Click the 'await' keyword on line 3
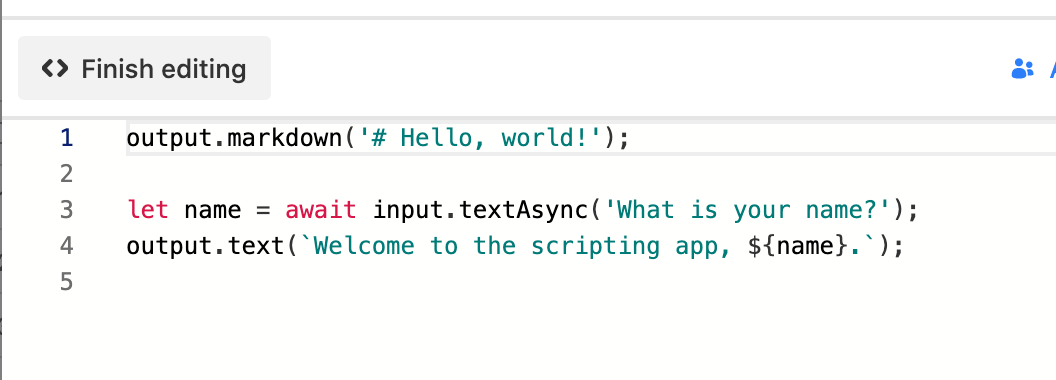Screen dimensions: 1056x380 (x=321, y=210)
